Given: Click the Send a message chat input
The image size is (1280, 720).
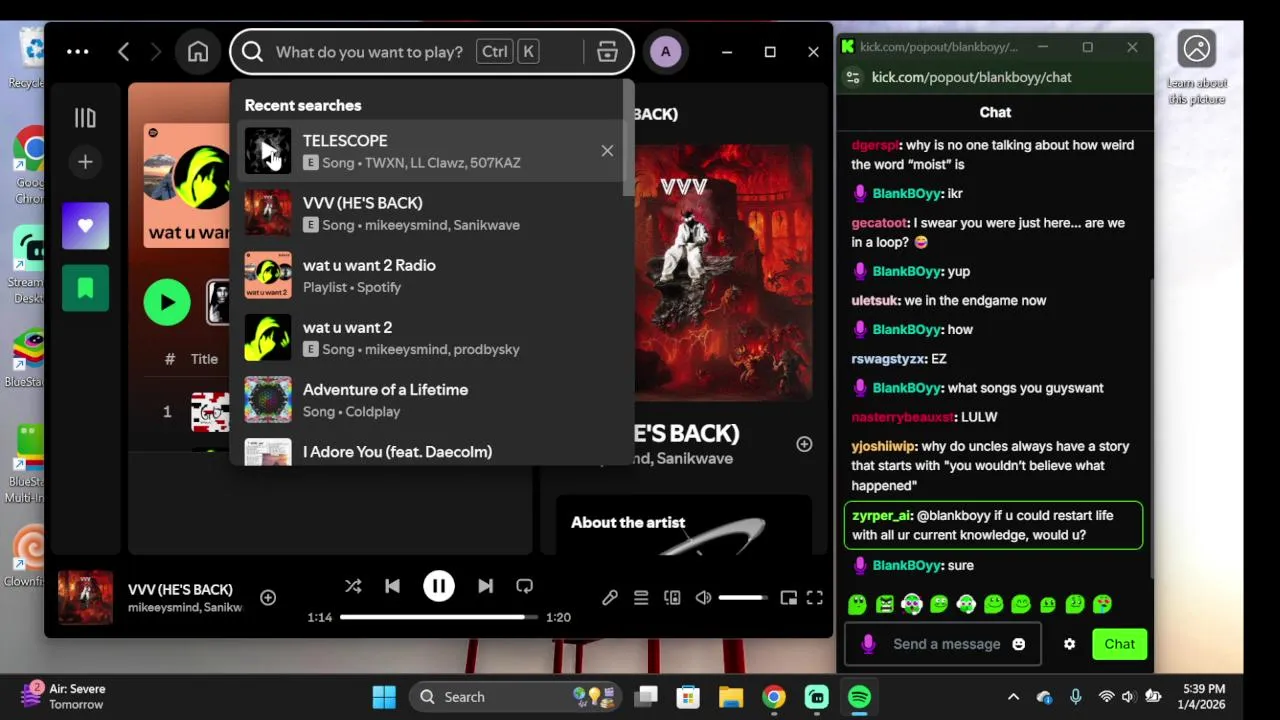Looking at the screenshot, I should point(943,644).
